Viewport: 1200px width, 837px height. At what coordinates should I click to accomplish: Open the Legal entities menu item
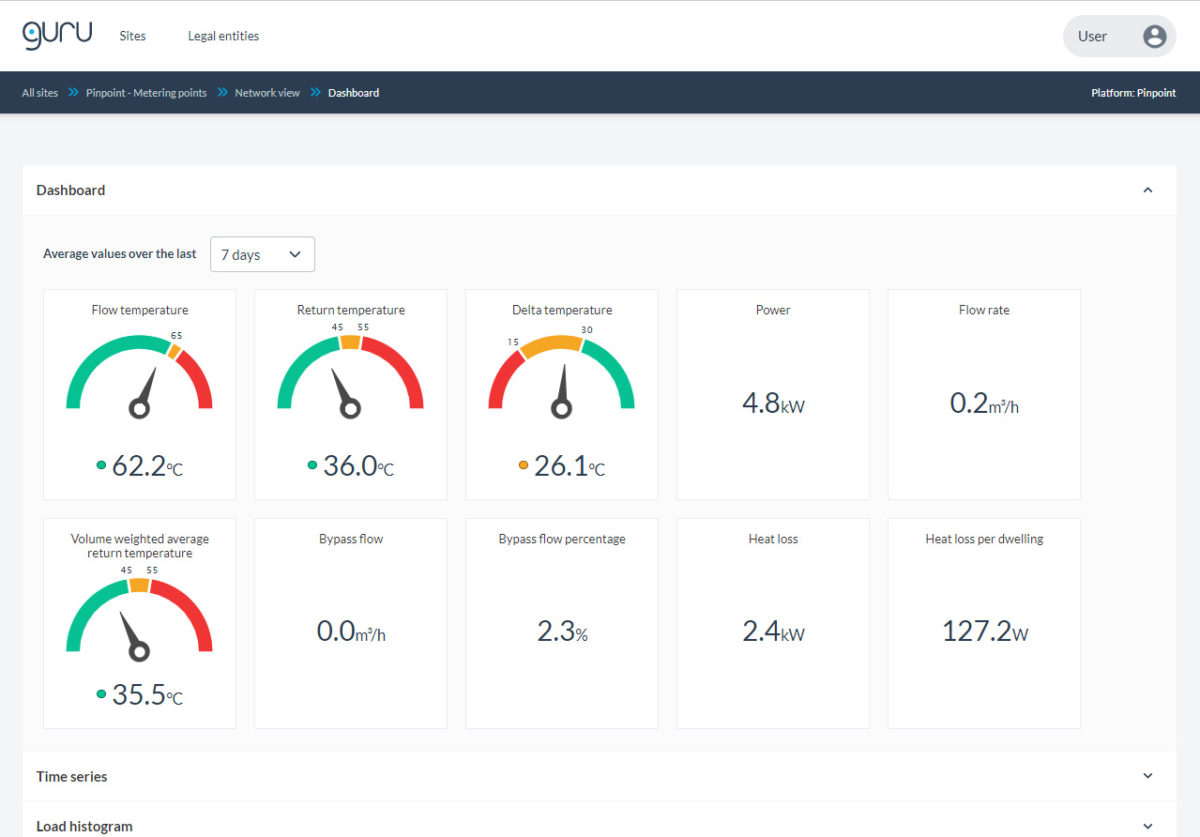click(223, 36)
